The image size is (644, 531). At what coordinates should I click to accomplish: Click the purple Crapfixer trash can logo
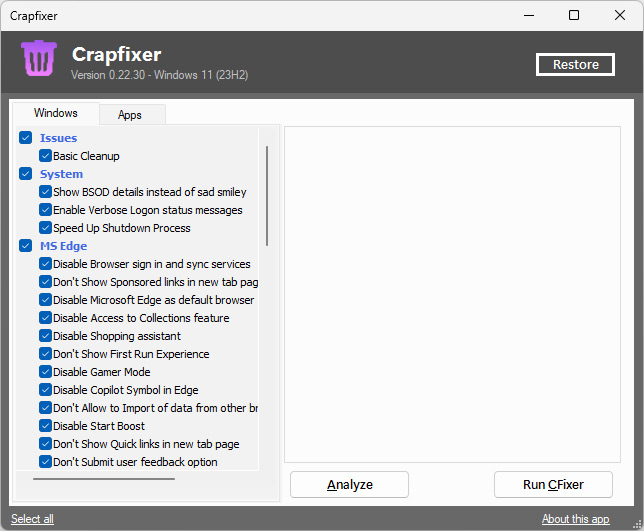(39, 58)
